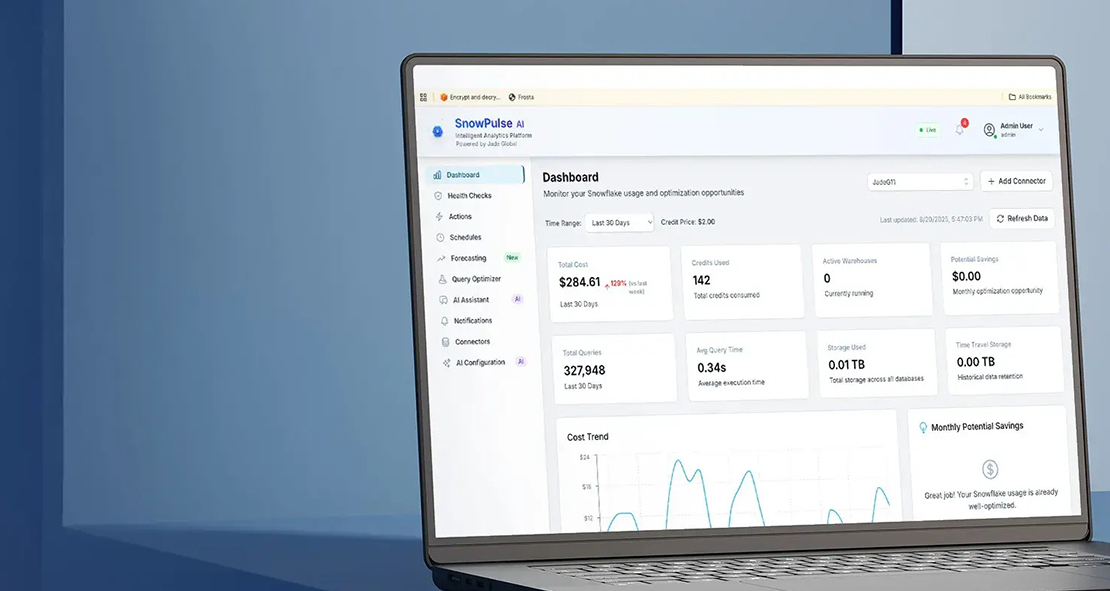
Task: Go to Forecasting in the sidebar
Action: 468,259
